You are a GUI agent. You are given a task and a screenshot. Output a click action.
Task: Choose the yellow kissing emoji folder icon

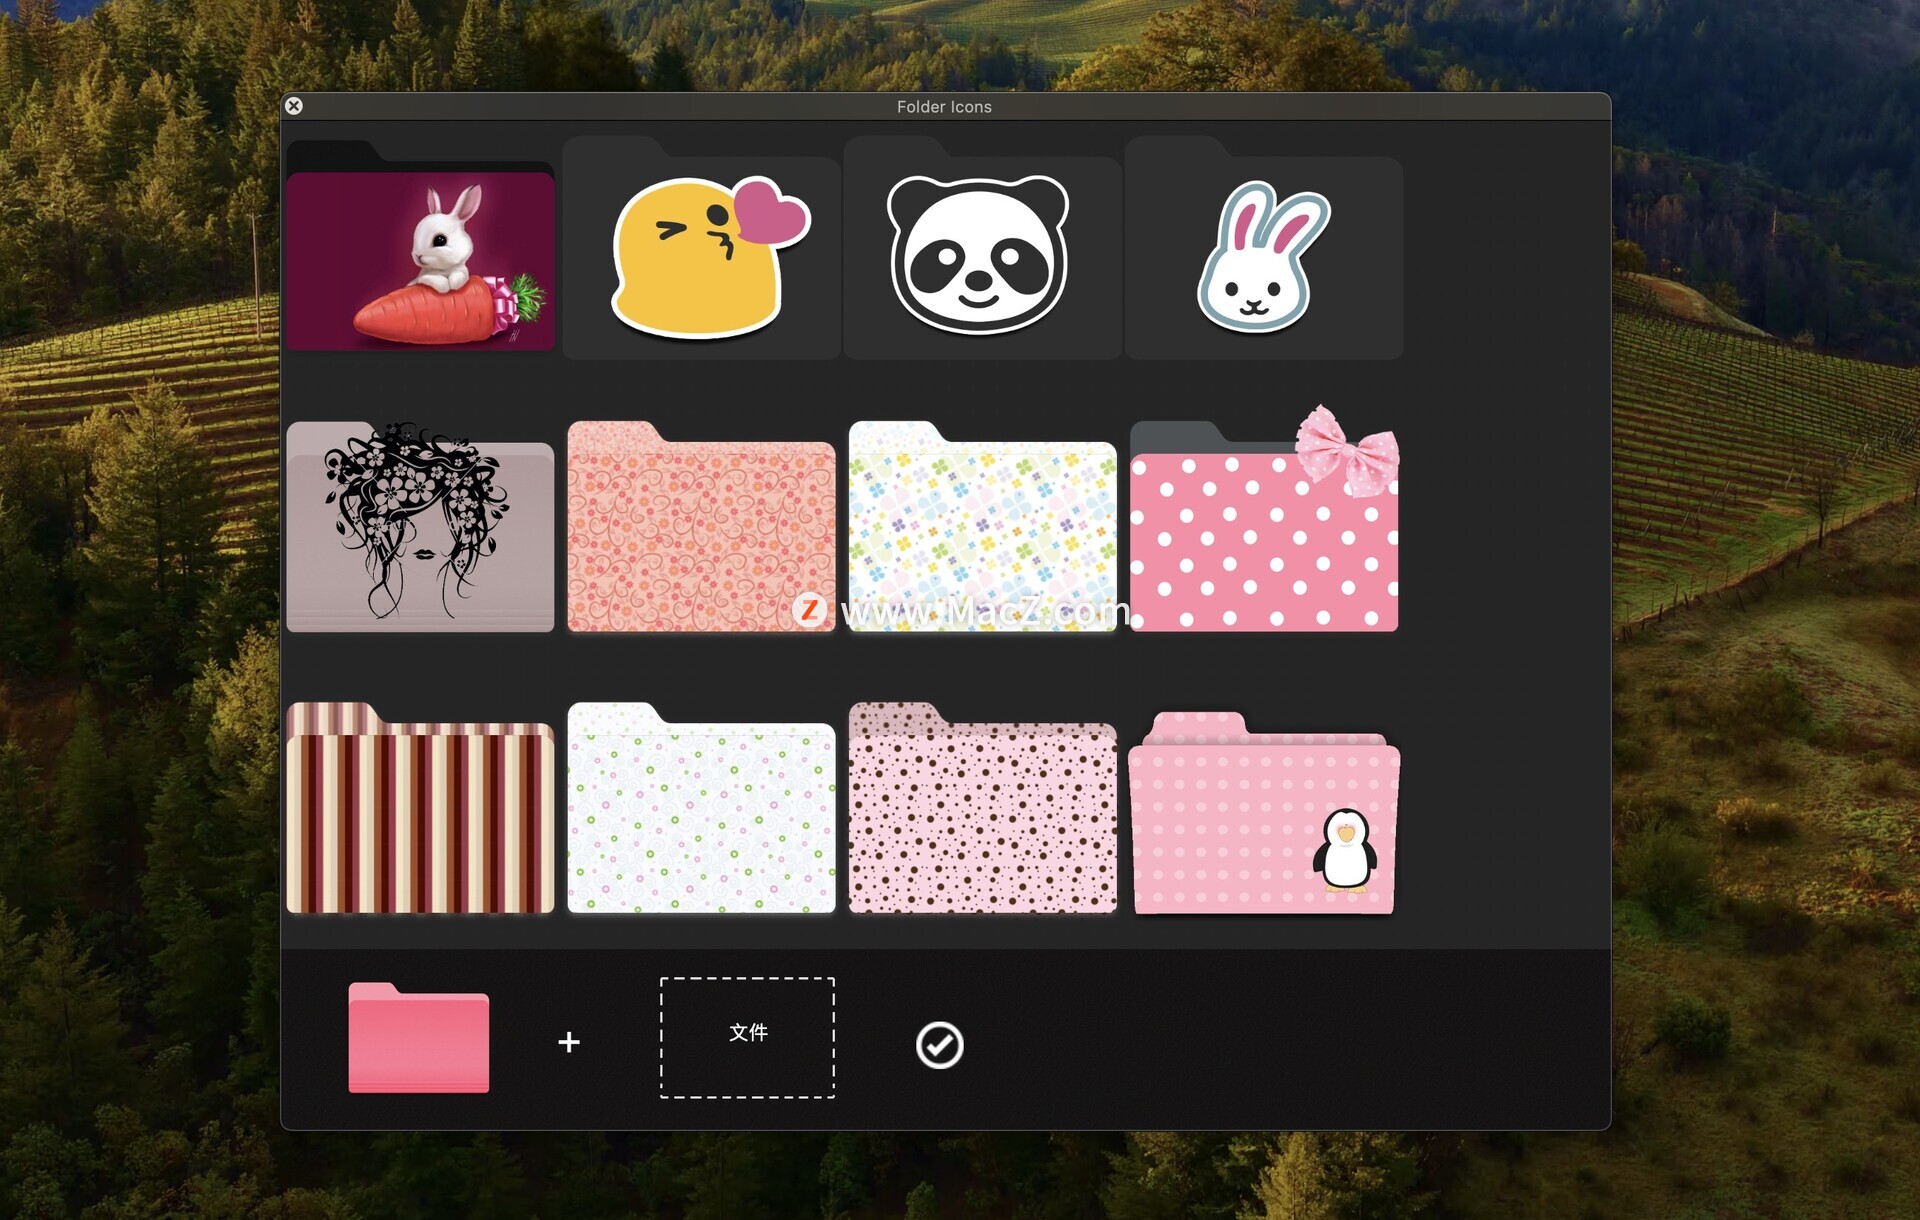pos(701,248)
